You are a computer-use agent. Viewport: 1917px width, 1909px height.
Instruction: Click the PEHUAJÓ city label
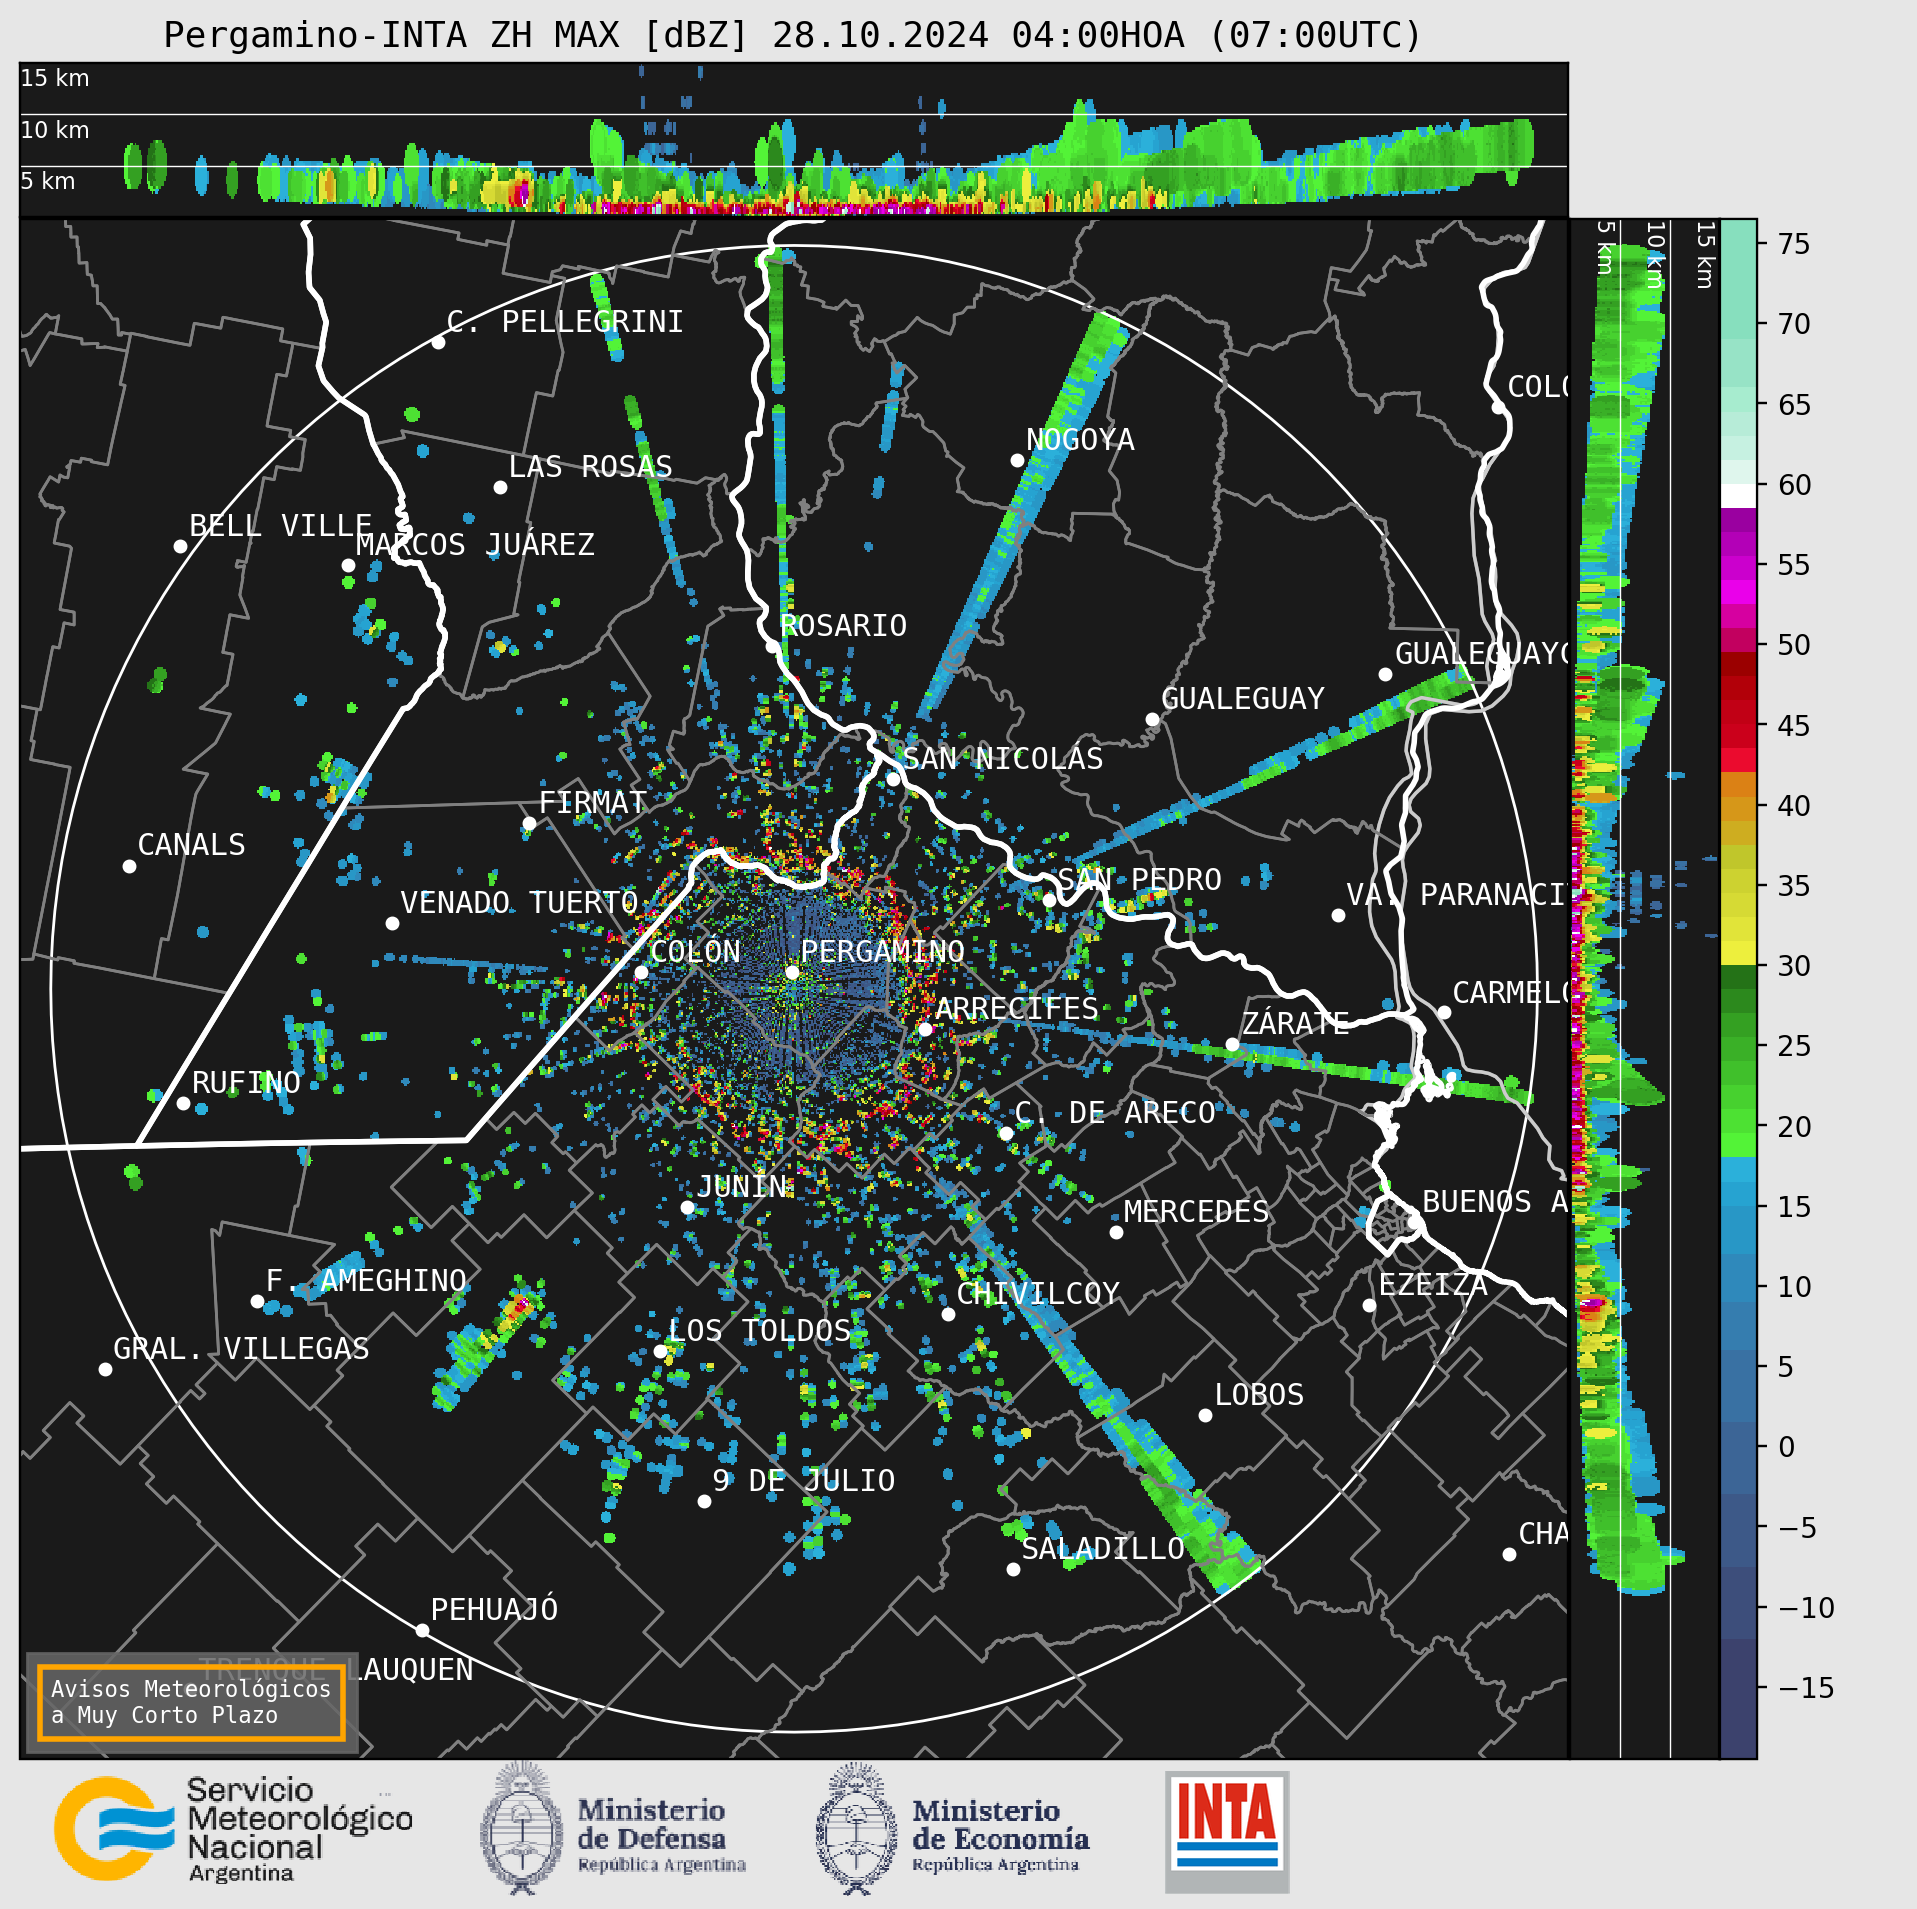point(494,1609)
